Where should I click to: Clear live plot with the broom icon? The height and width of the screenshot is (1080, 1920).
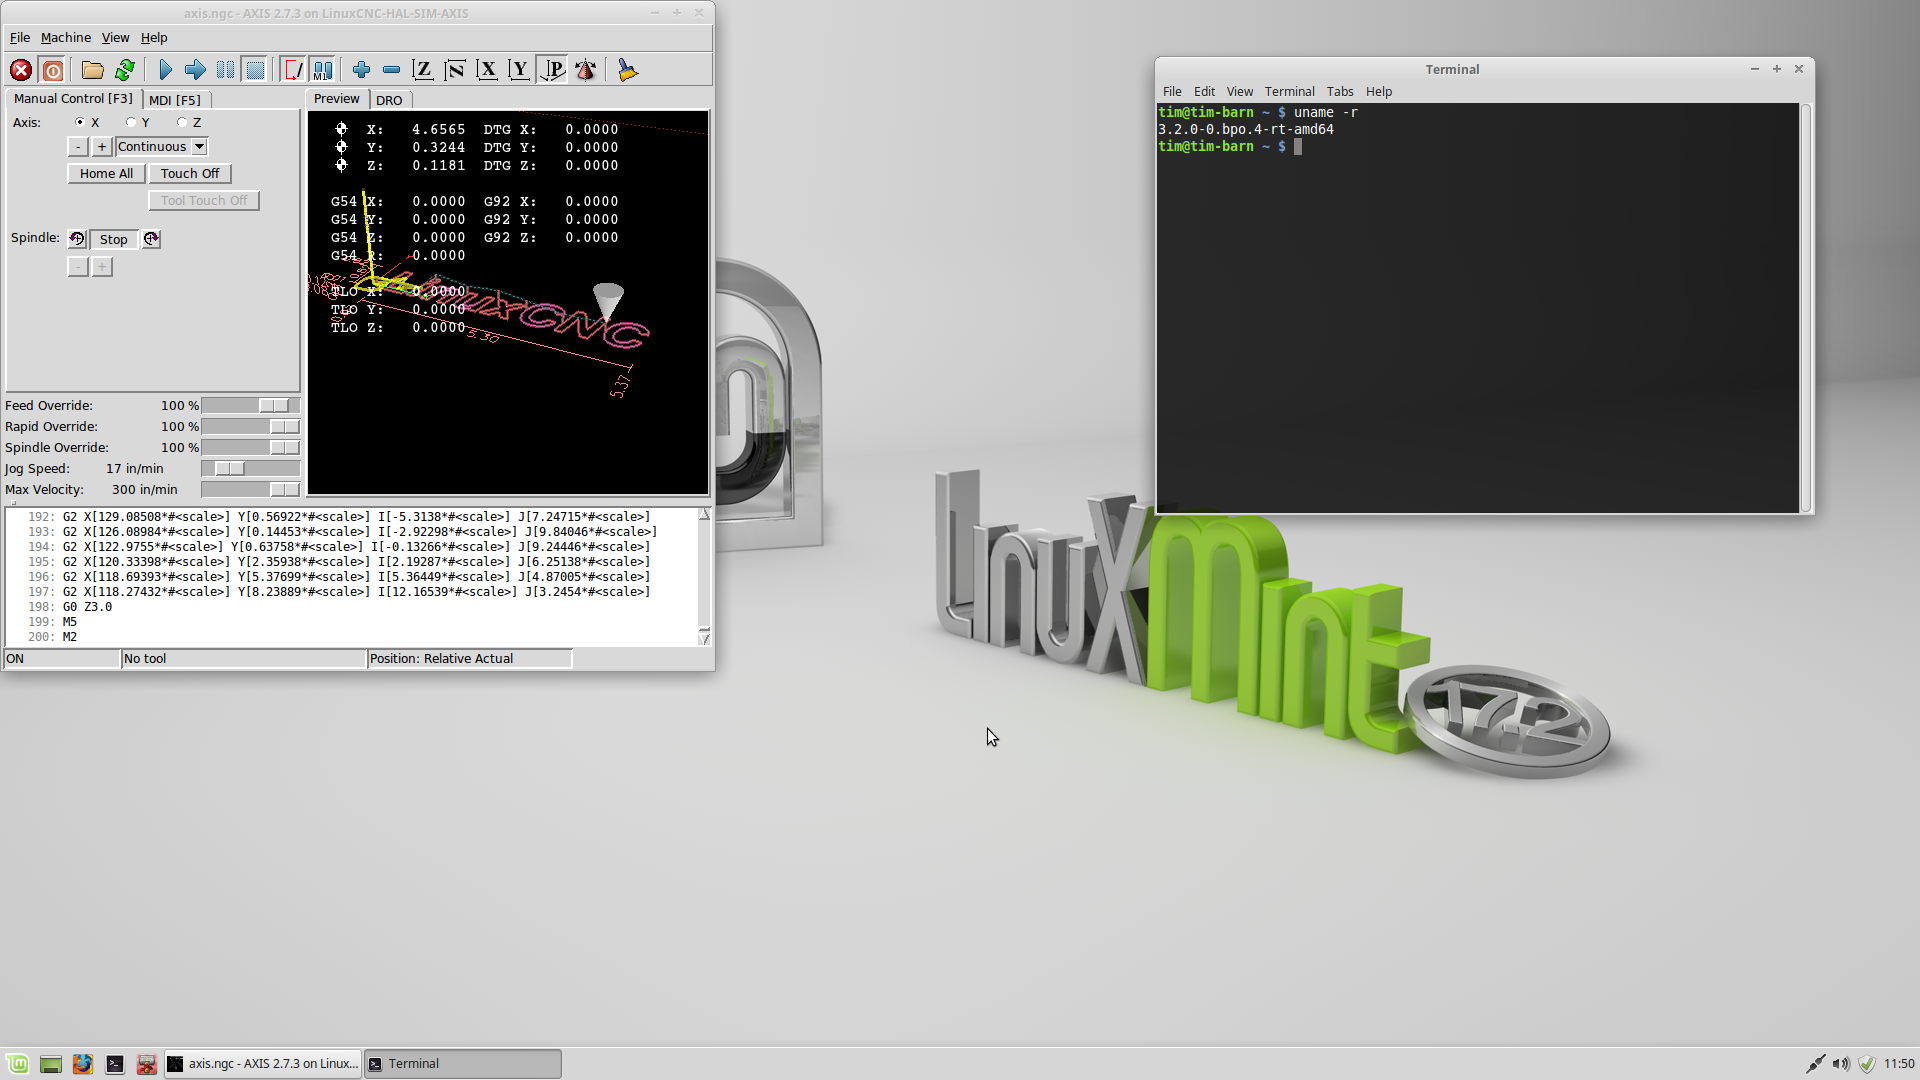(627, 70)
